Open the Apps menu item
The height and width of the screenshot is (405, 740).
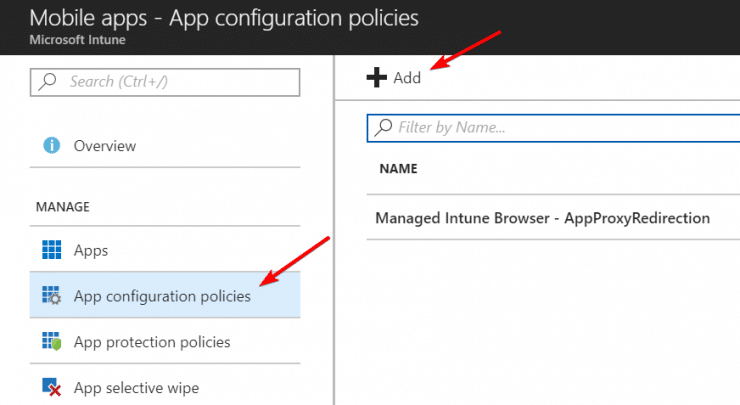click(x=90, y=250)
